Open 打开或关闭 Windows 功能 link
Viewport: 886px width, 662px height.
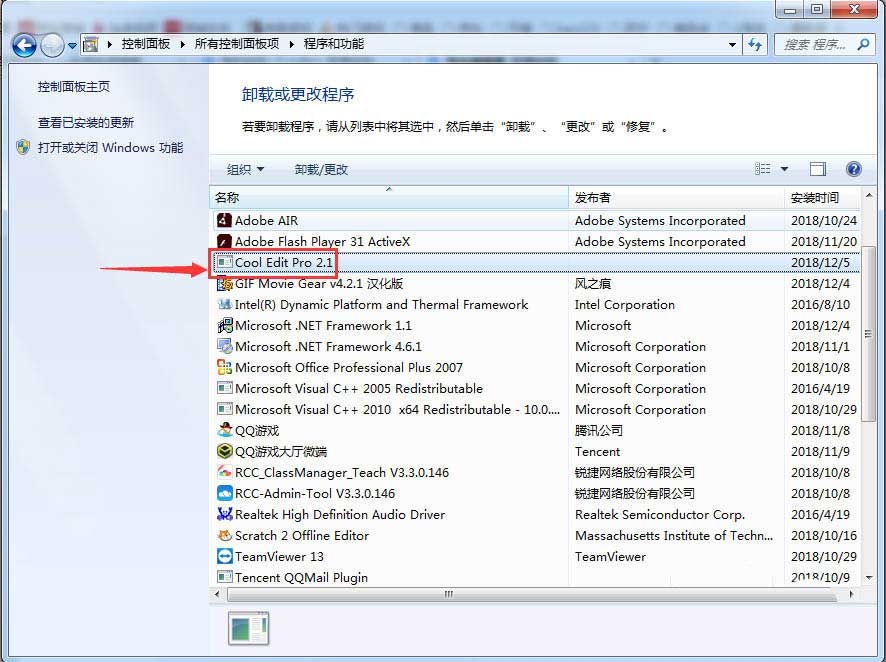coord(110,148)
